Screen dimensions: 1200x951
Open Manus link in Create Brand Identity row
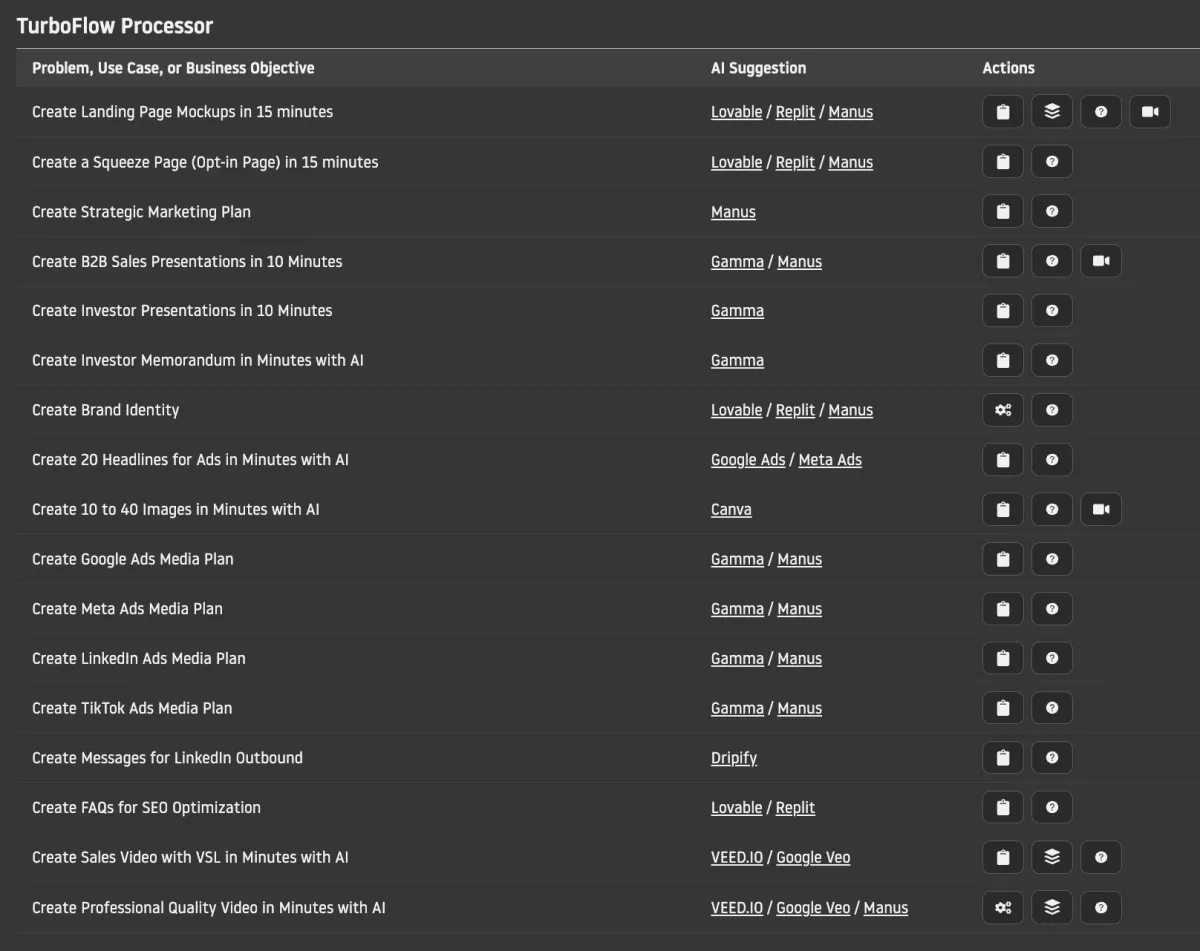851,410
